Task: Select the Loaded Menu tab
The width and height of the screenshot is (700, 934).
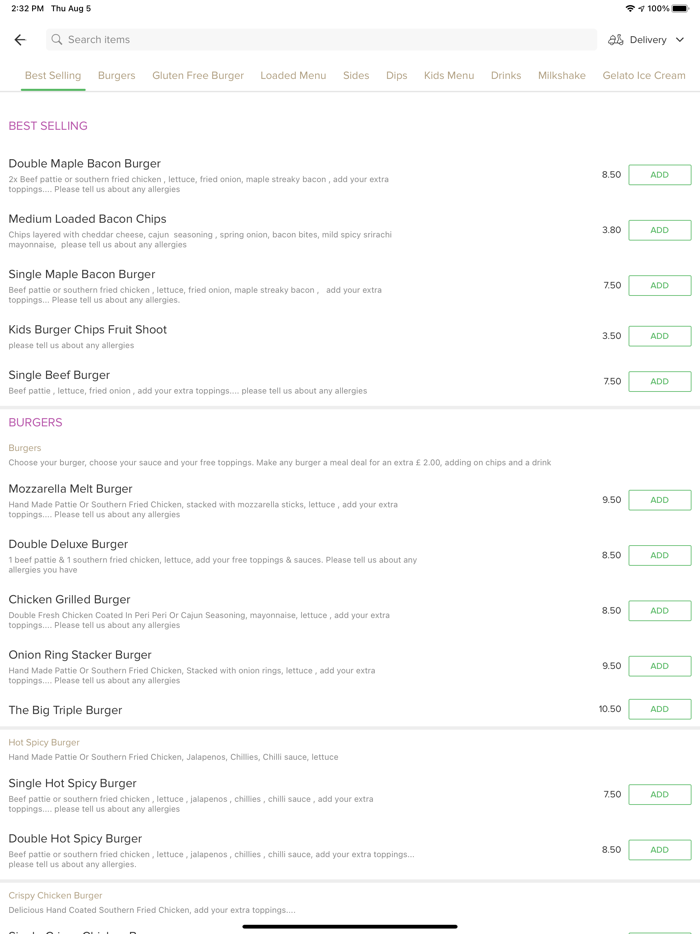Action: (293, 75)
